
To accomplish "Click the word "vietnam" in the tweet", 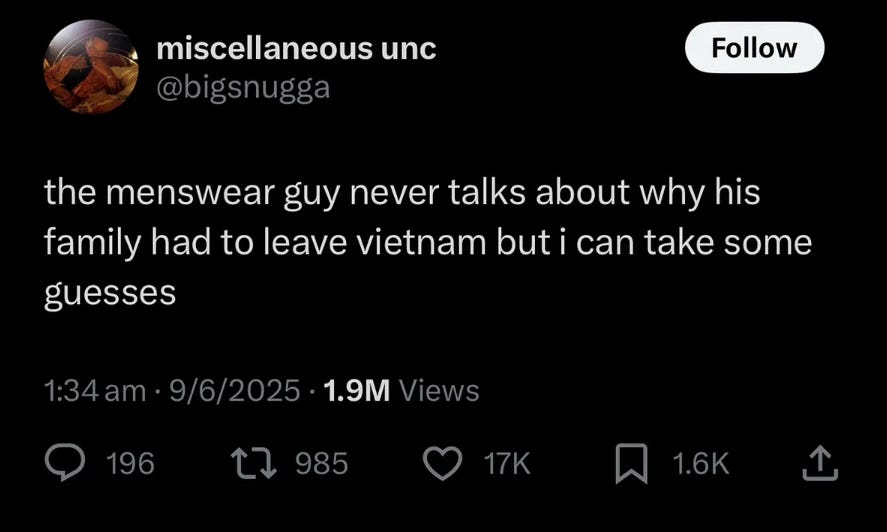I will tap(422, 242).
